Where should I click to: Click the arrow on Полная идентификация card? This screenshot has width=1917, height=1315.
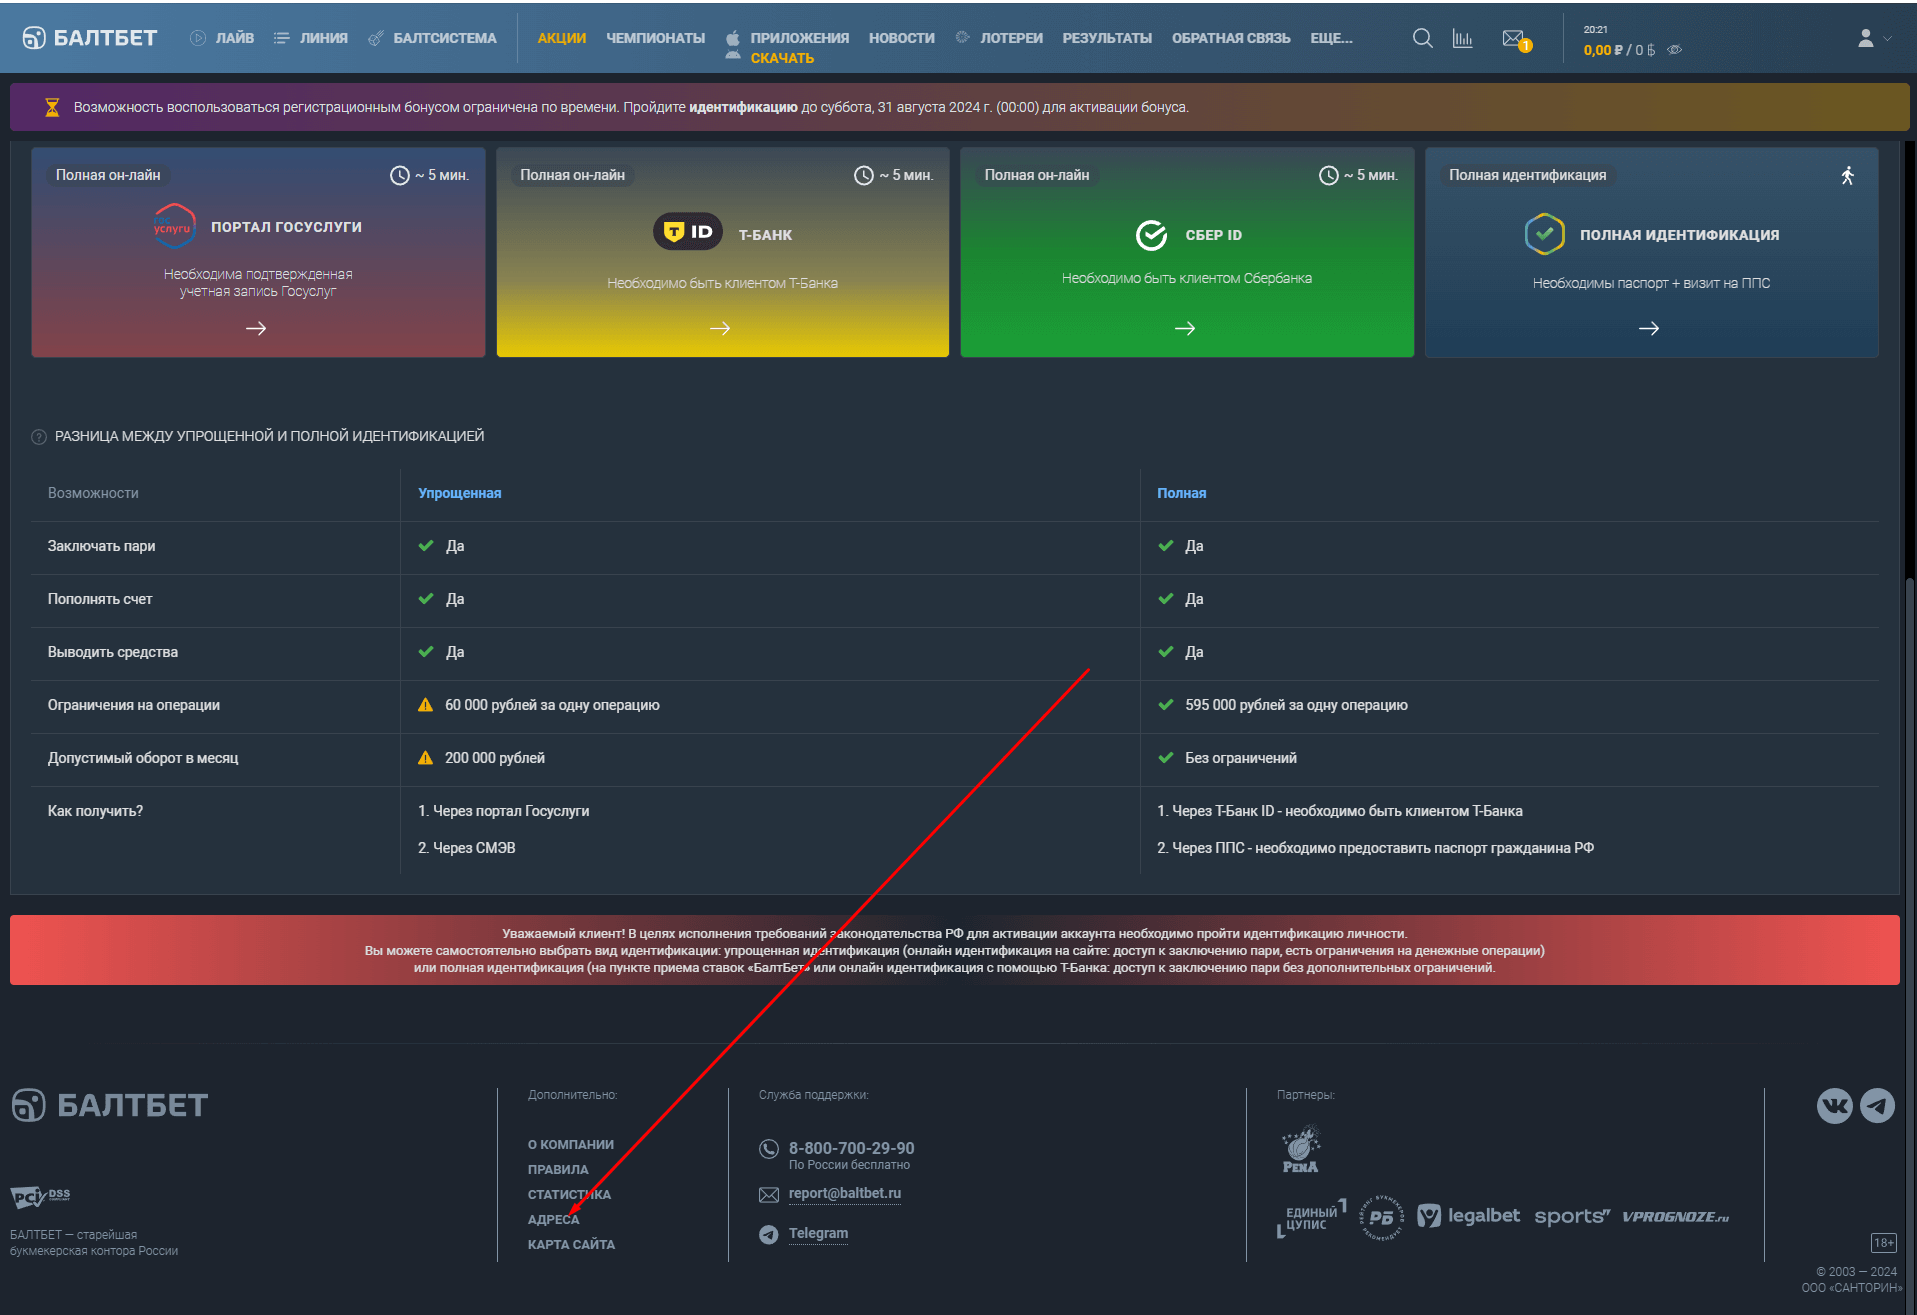pyautogui.click(x=1649, y=328)
